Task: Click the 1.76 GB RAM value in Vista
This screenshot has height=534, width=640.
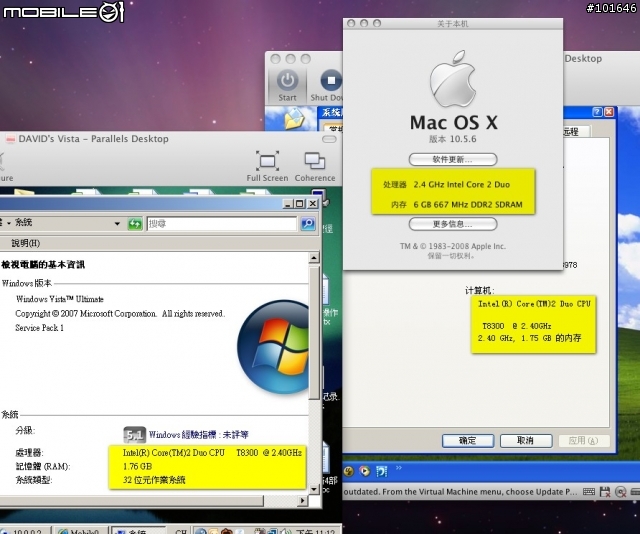Action: tap(138, 466)
